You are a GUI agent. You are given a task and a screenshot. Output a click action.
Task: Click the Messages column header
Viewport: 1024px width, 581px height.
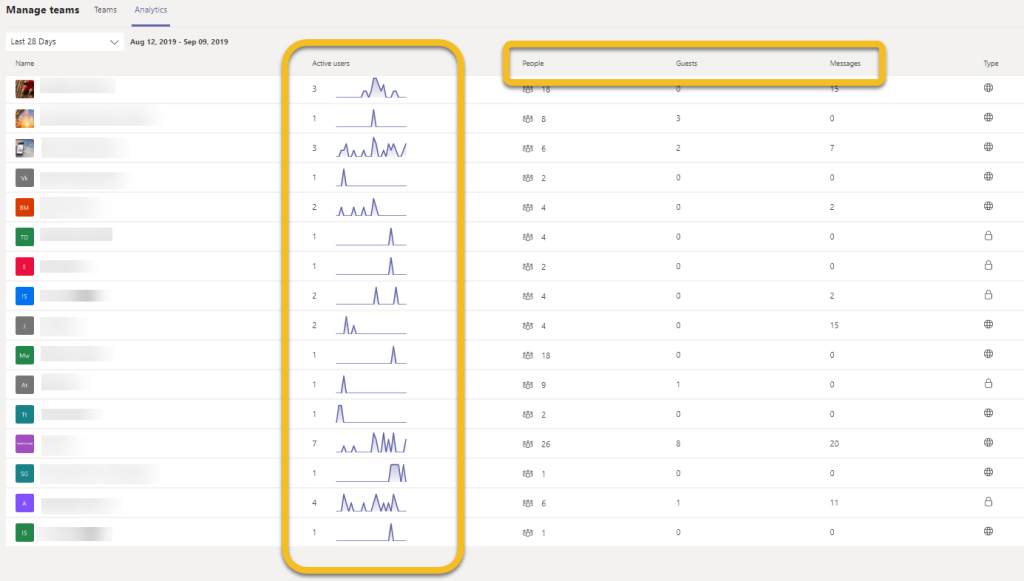pyautogui.click(x=846, y=63)
